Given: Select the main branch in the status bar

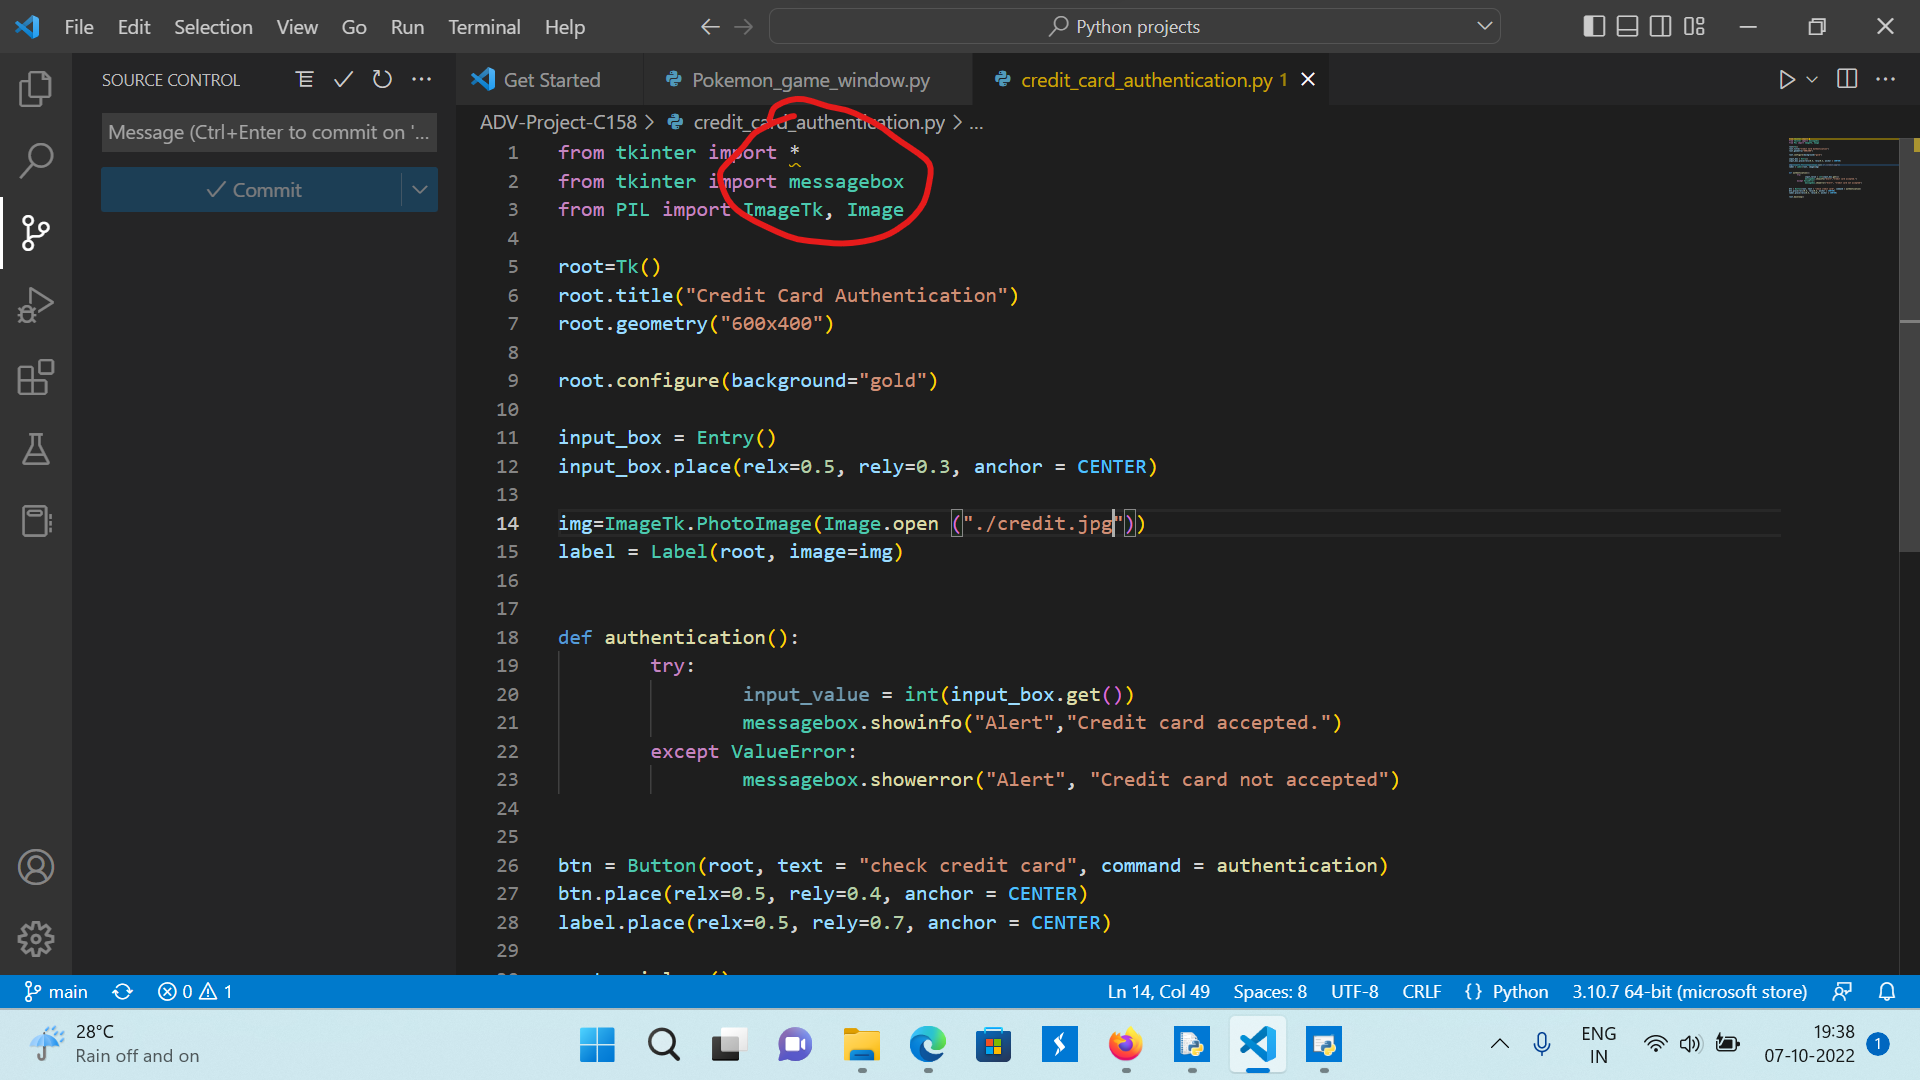Looking at the screenshot, I should [55, 991].
